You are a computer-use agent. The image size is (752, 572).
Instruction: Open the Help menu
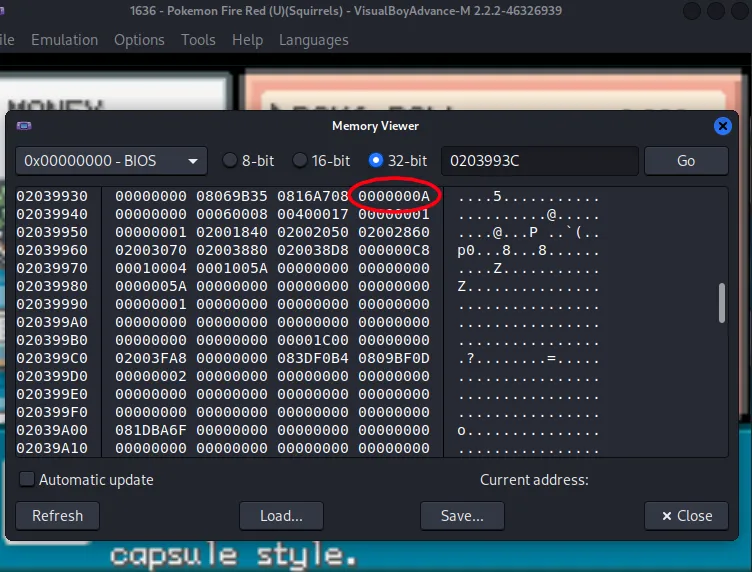(x=247, y=40)
